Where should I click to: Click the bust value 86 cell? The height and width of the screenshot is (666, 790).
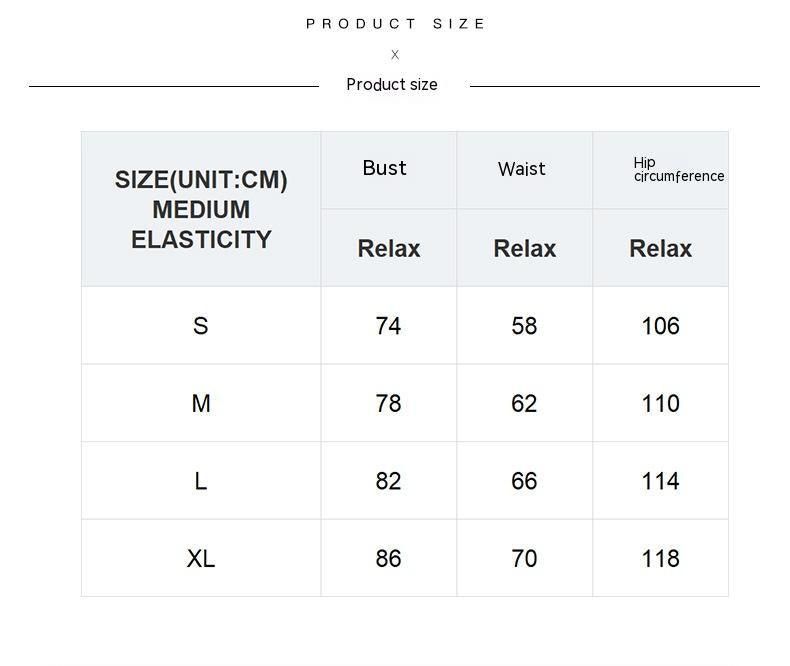[388, 559]
